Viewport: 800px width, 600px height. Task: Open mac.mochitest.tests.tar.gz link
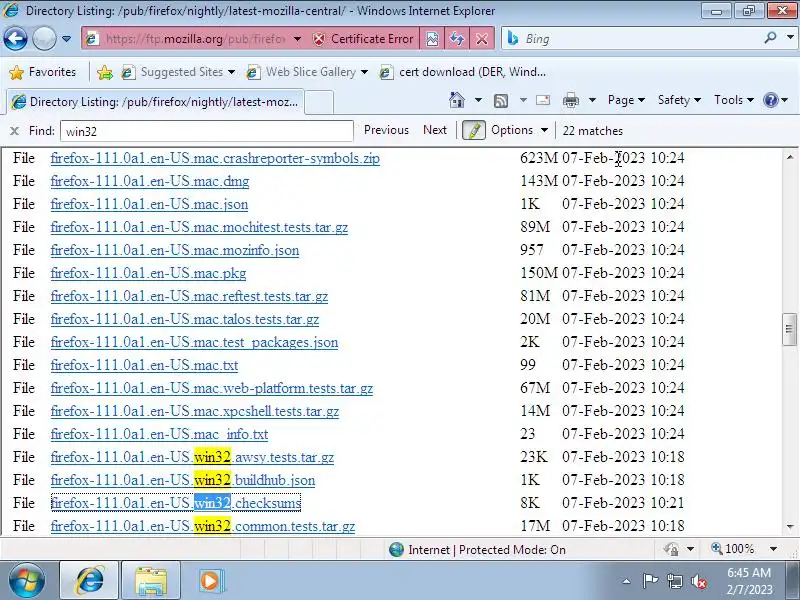[199, 227]
